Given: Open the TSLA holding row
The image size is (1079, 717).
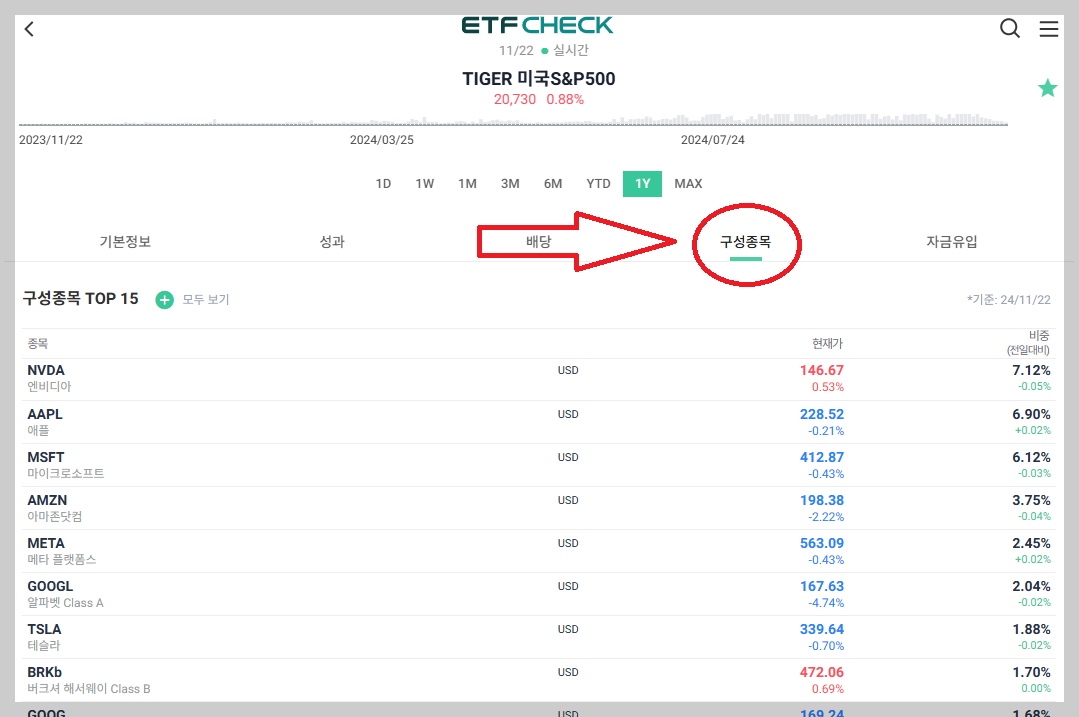Looking at the screenshot, I should [x=539, y=638].
